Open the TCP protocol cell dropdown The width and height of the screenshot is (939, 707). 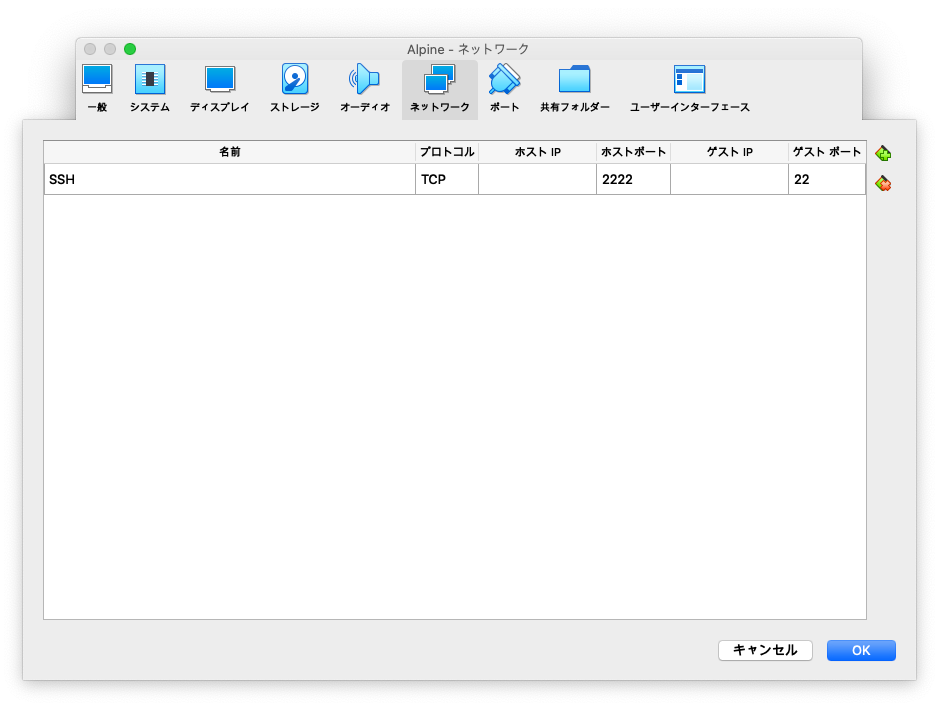pyautogui.click(x=447, y=179)
